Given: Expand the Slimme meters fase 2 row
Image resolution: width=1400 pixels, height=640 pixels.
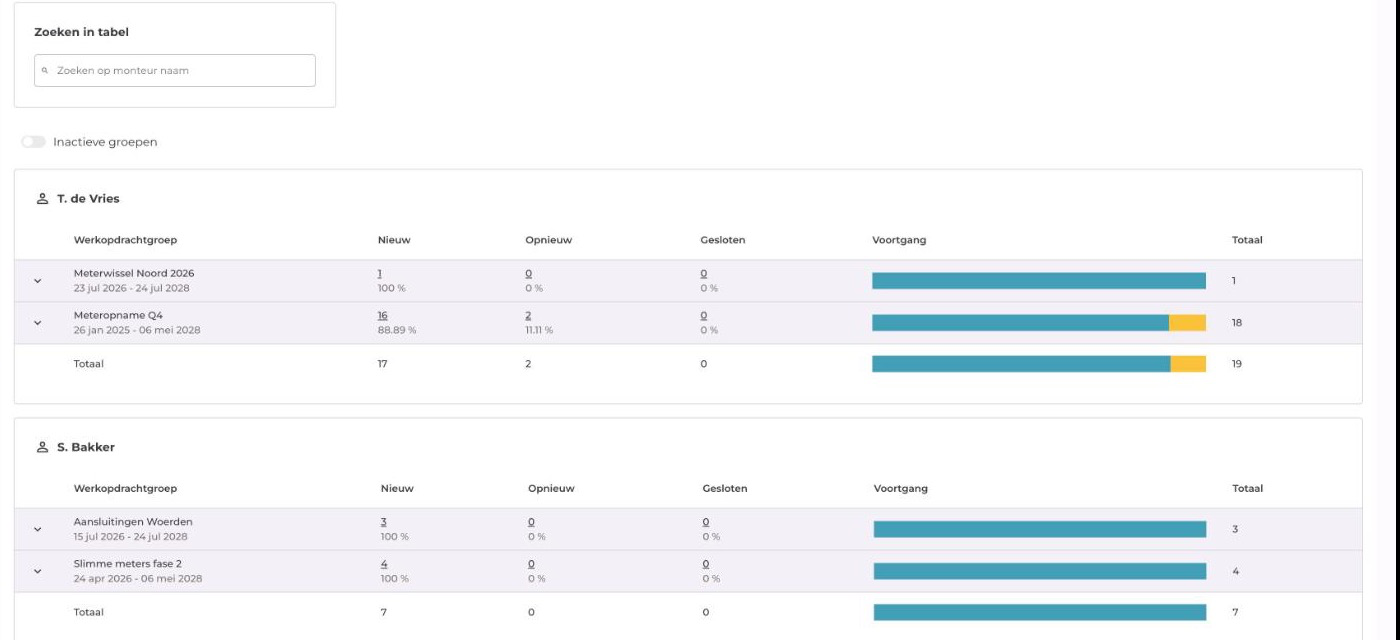Looking at the screenshot, I should [38, 571].
